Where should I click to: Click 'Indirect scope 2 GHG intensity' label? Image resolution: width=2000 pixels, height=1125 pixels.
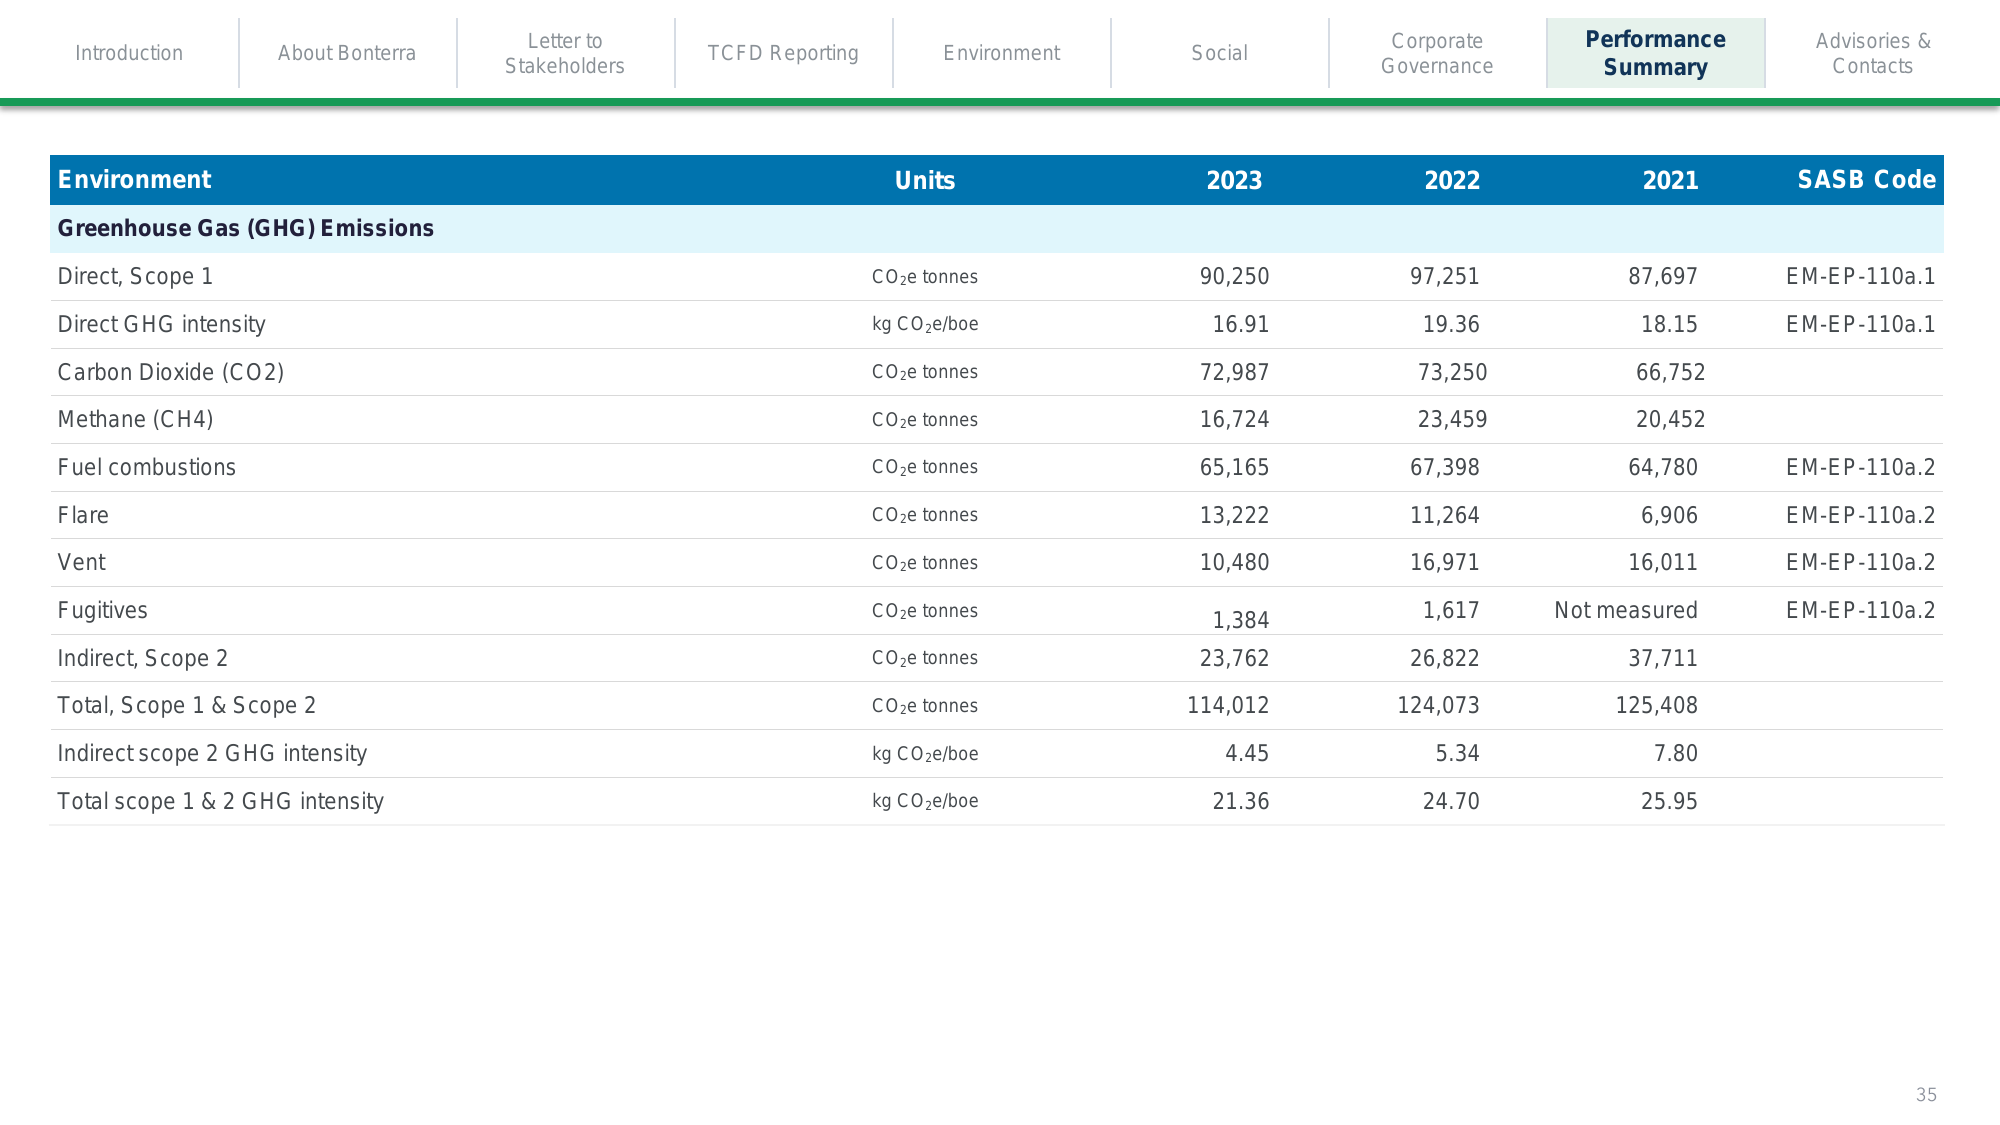coord(212,753)
